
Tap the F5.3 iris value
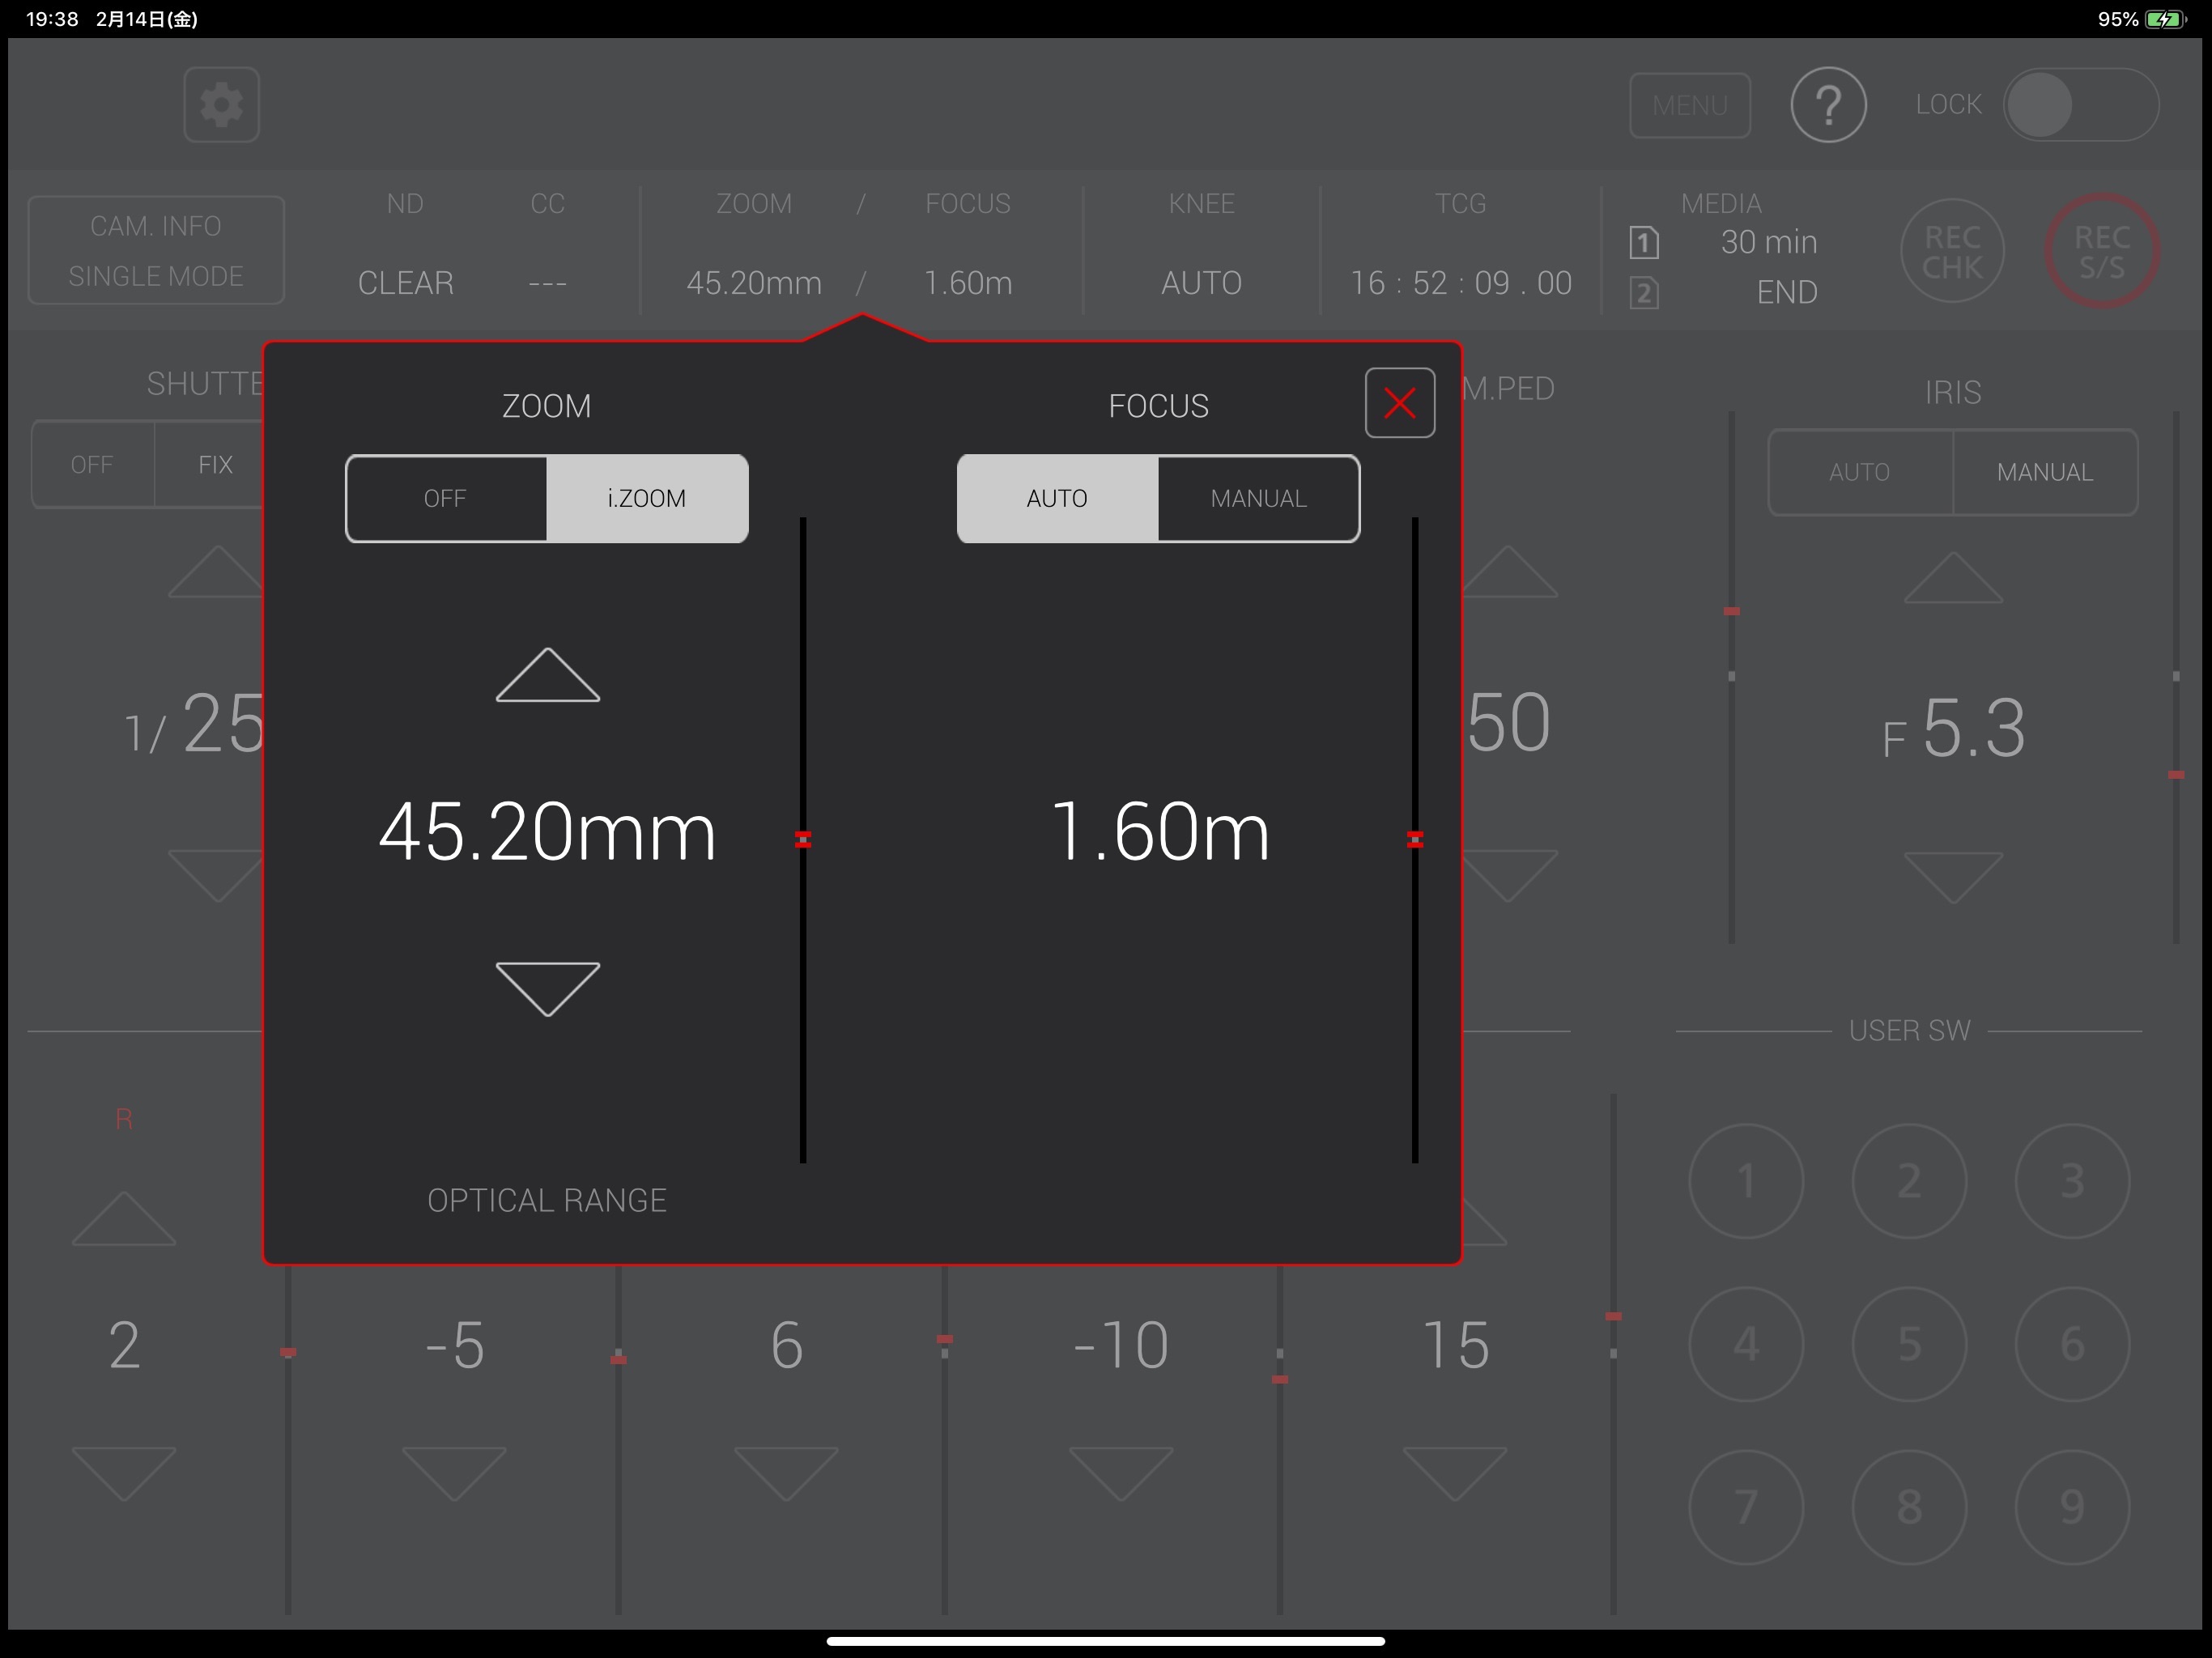click(1953, 729)
